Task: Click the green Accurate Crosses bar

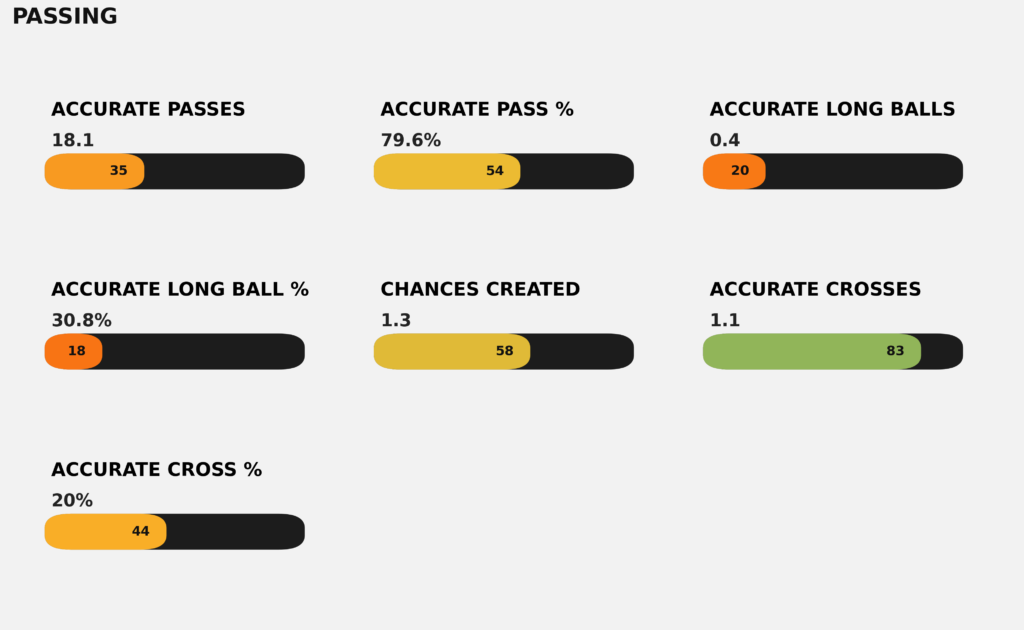Action: tap(811, 351)
